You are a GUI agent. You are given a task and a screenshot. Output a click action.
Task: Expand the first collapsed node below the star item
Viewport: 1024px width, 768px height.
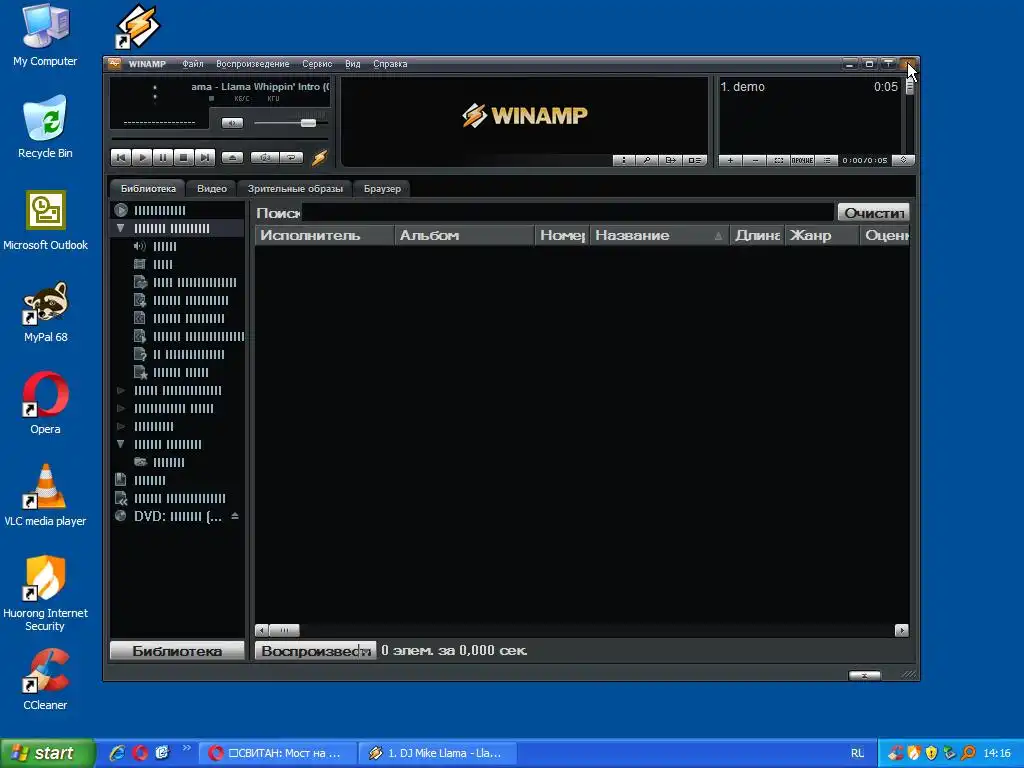click(x=121, y=391)
